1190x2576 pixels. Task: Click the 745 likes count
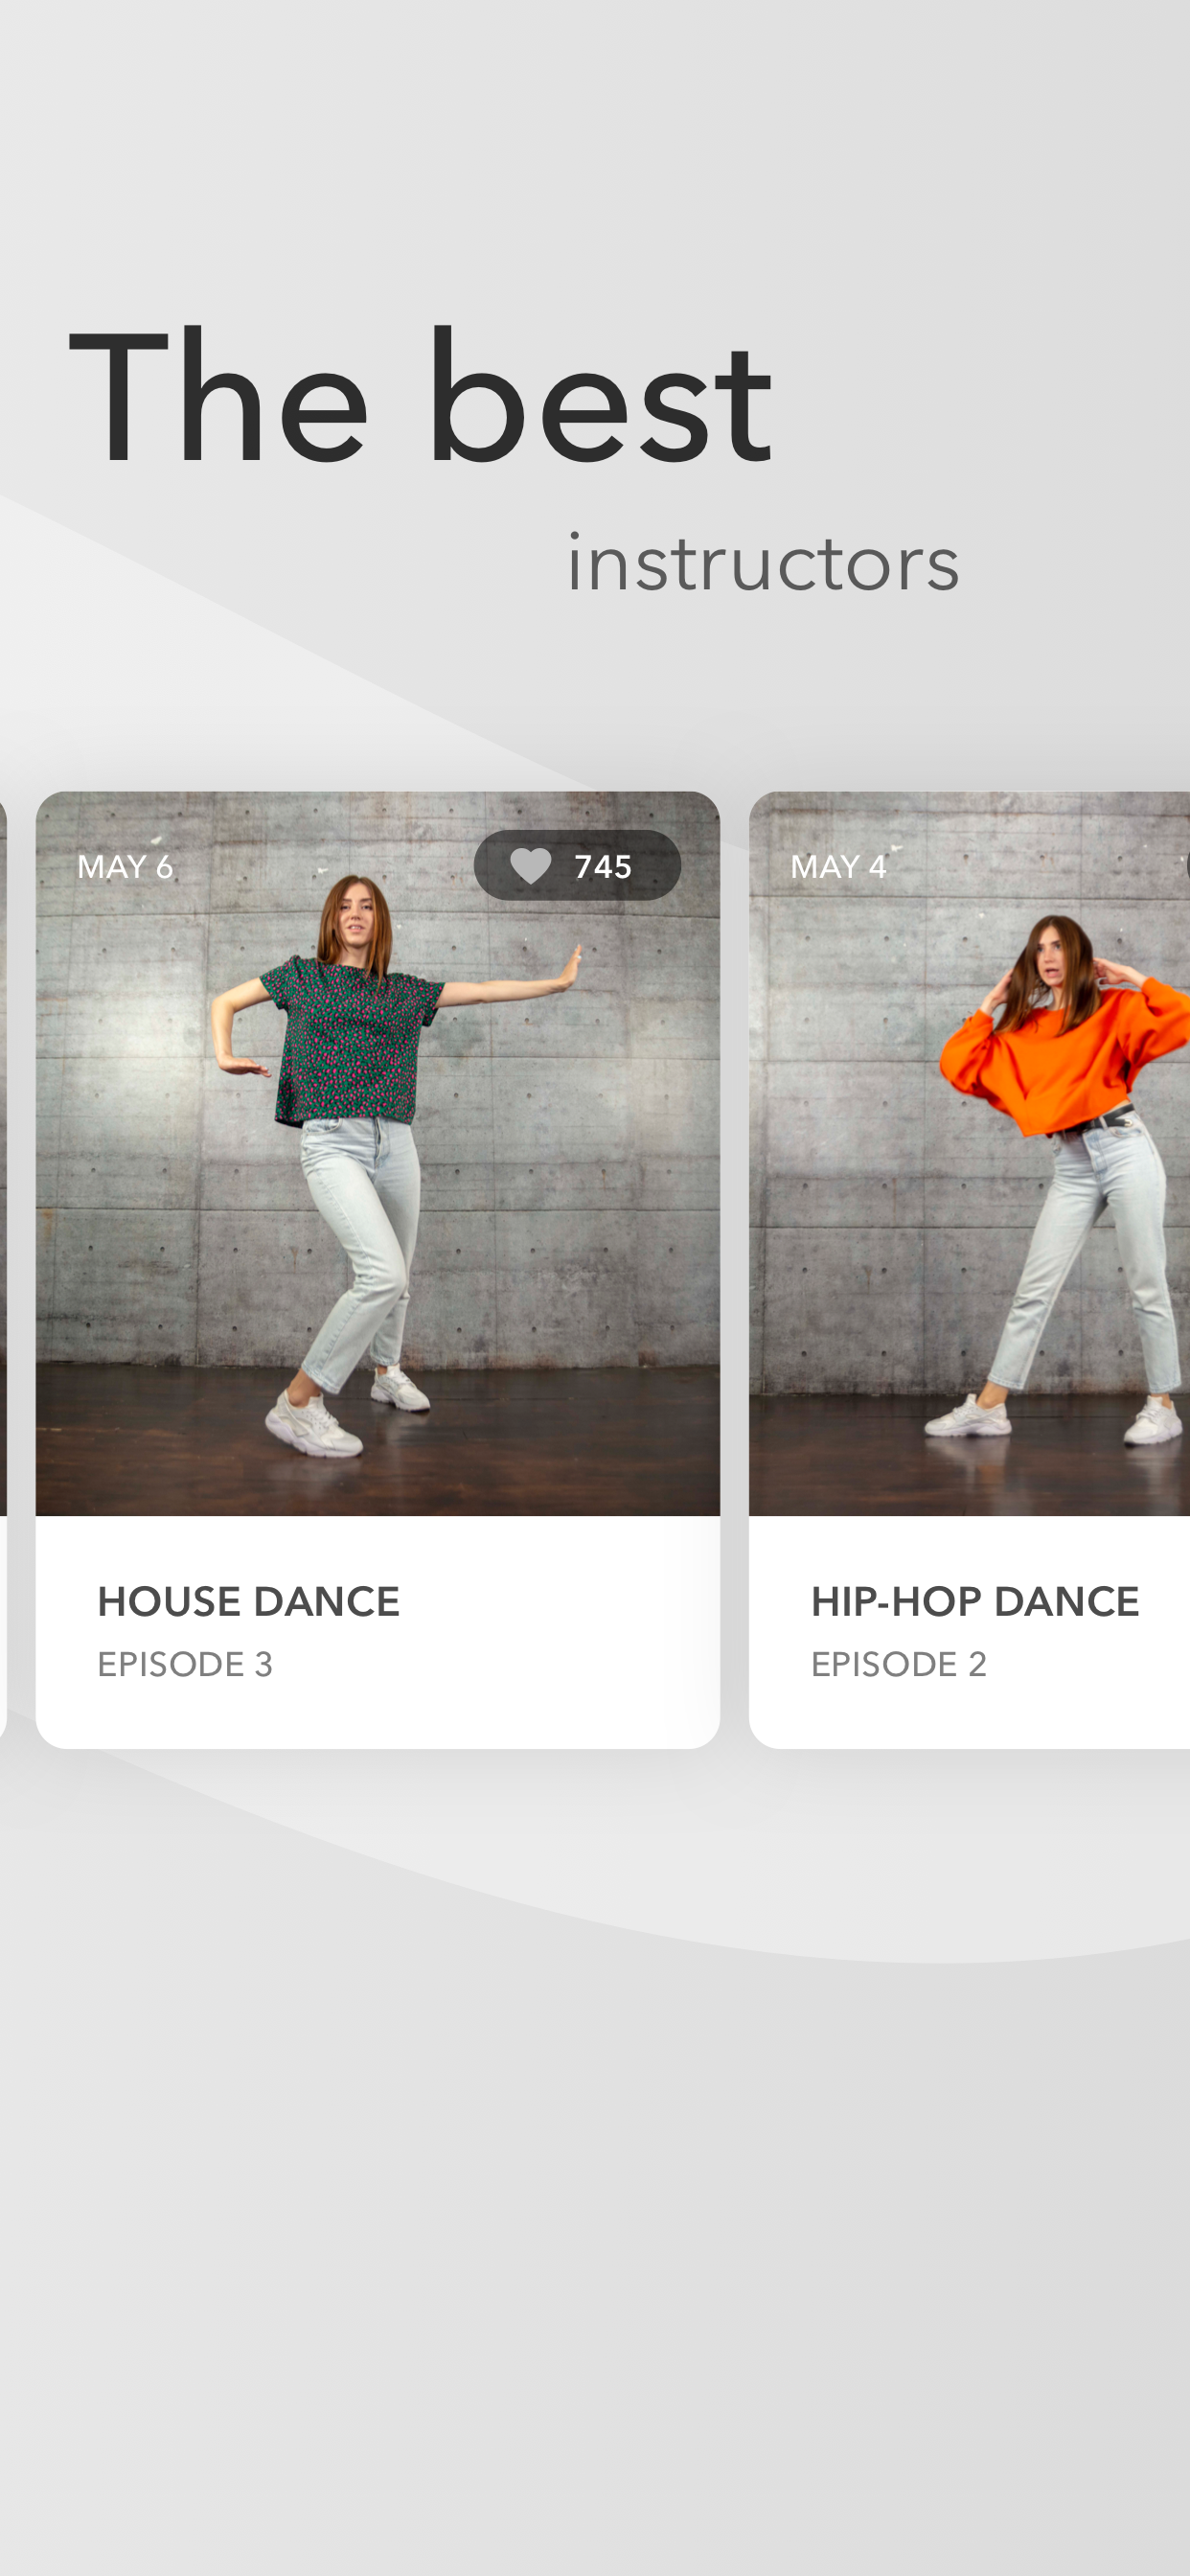point(603,866)
